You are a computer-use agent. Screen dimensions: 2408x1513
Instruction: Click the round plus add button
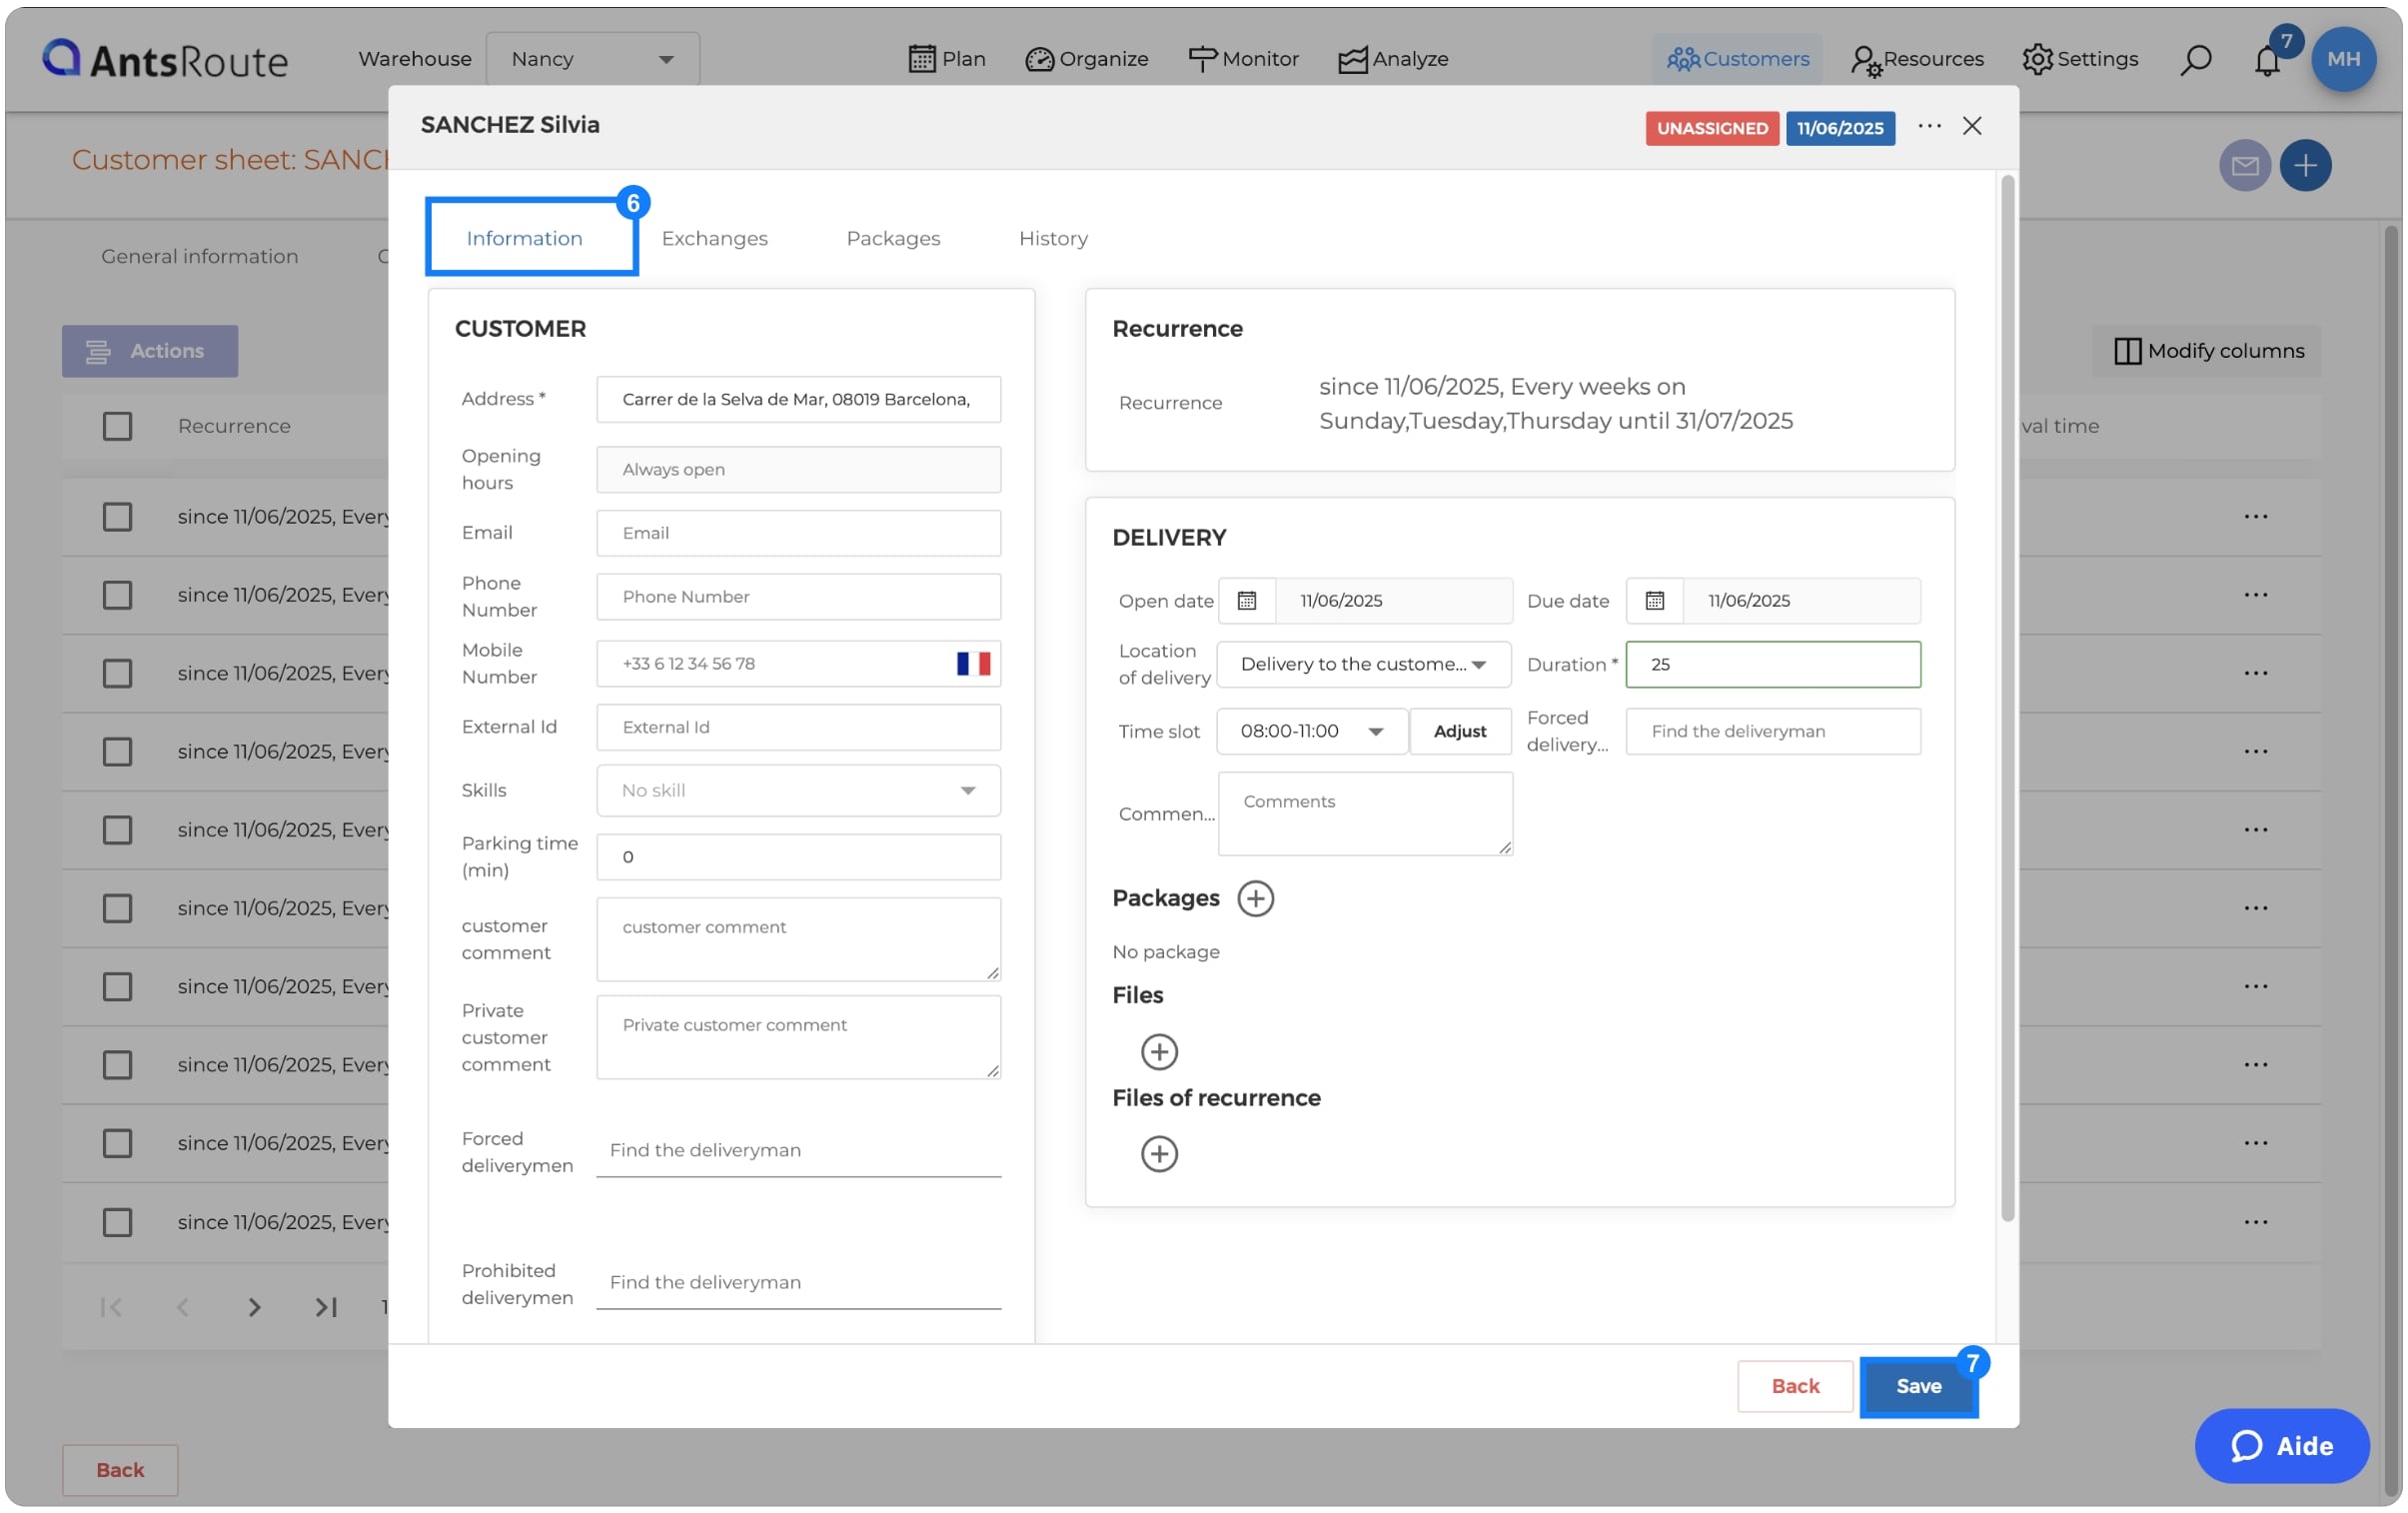(x=2304, y=164)
